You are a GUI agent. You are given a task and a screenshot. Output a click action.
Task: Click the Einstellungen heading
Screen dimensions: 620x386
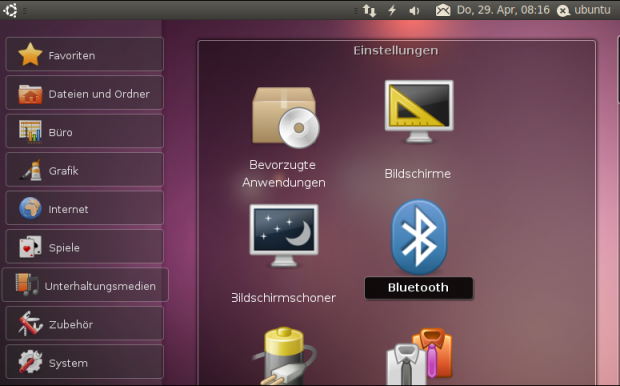[396, 51]
